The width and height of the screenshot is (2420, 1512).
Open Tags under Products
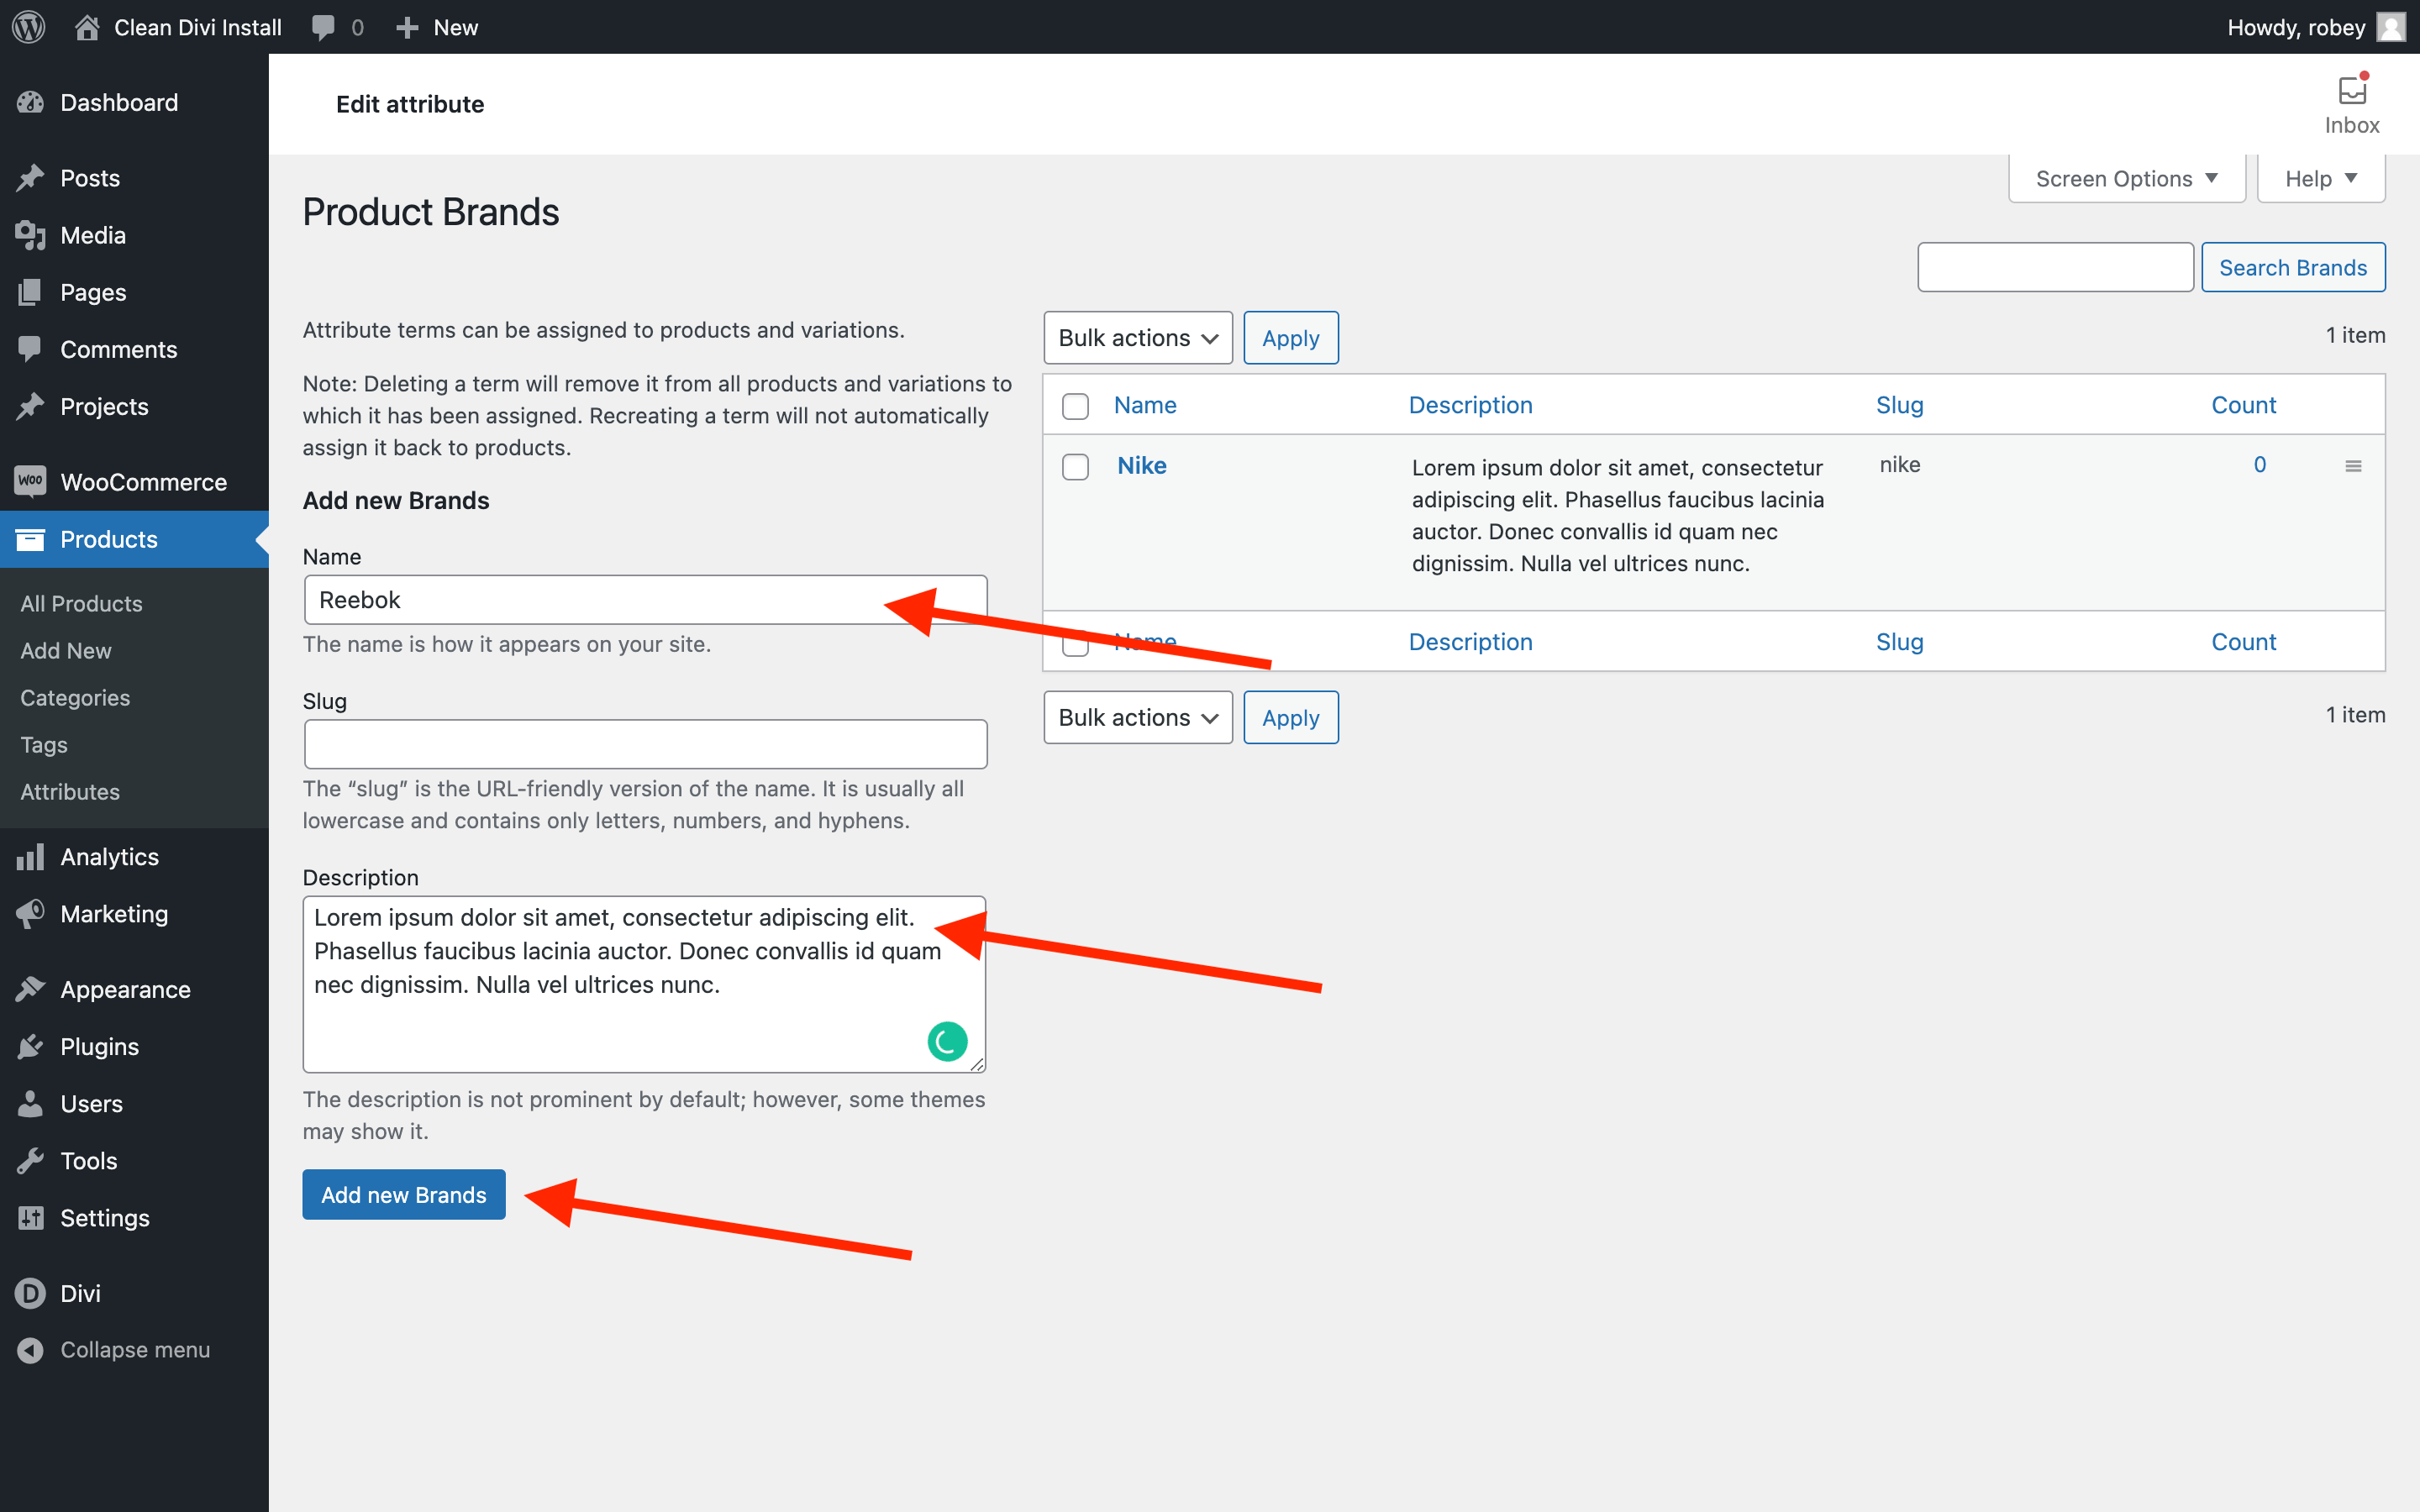pos(44,744)
